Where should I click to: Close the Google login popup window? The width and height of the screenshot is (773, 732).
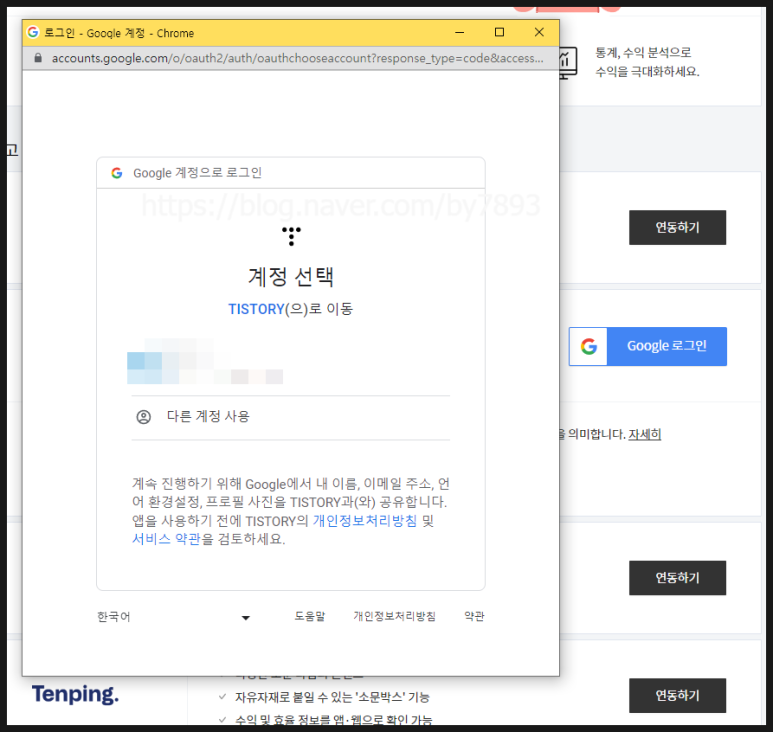point(539,33)
